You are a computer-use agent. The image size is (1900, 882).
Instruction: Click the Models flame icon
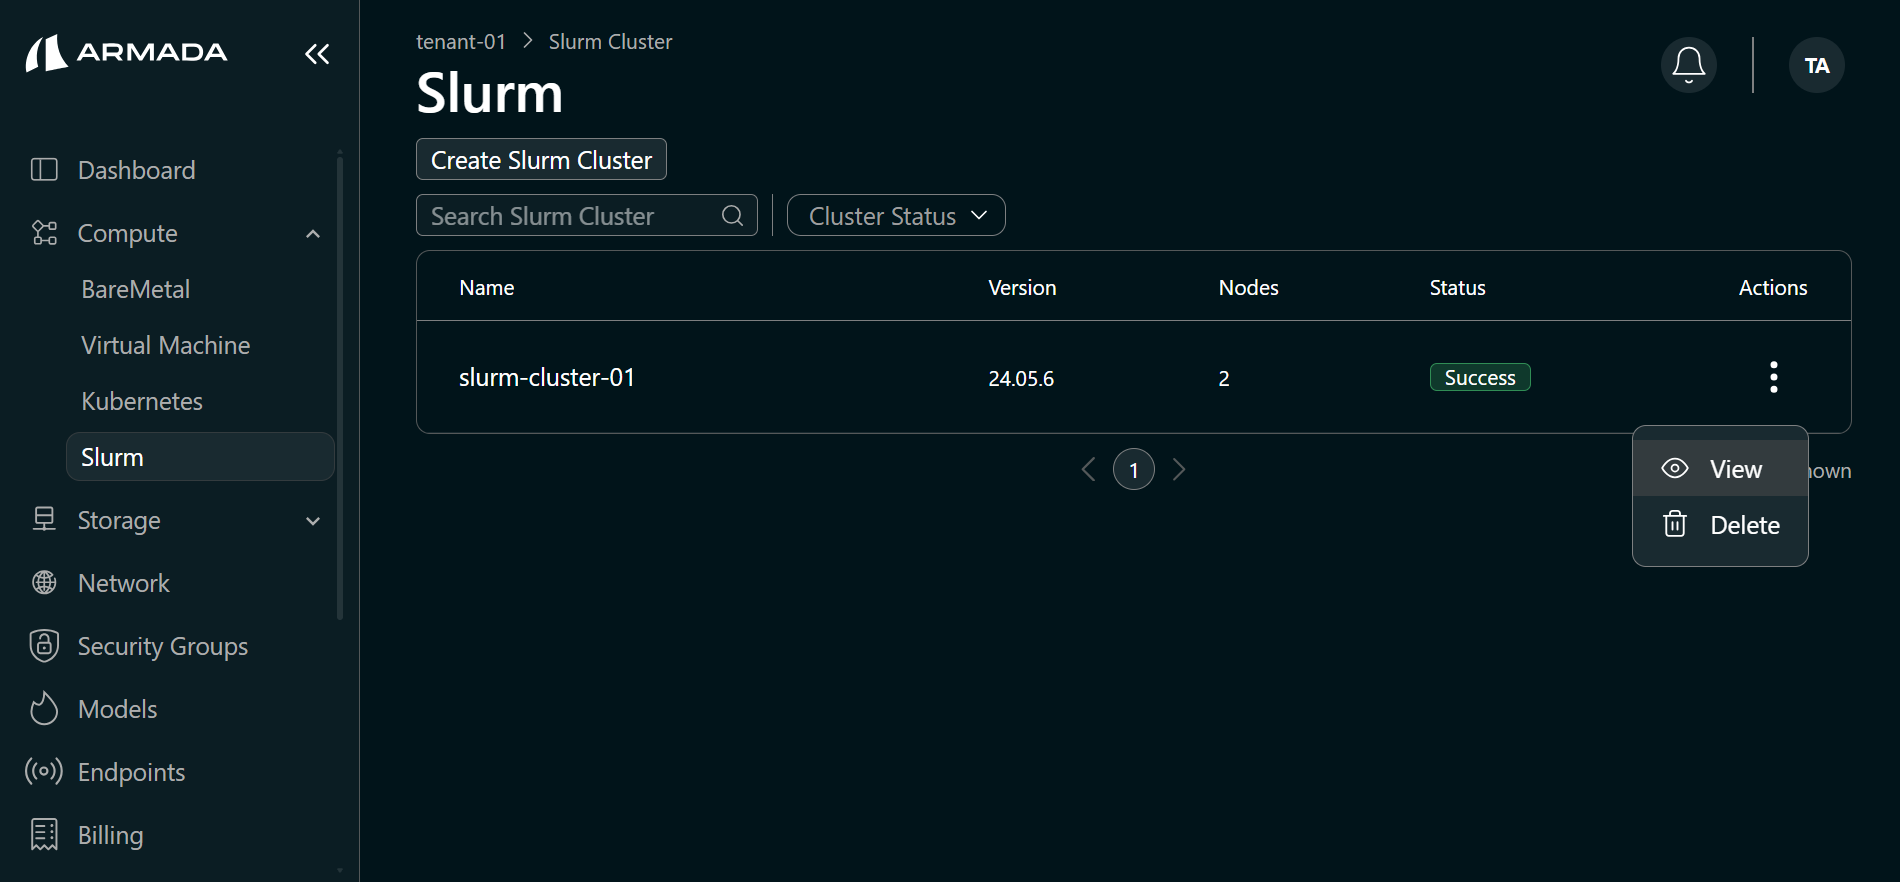coord(44,708)
